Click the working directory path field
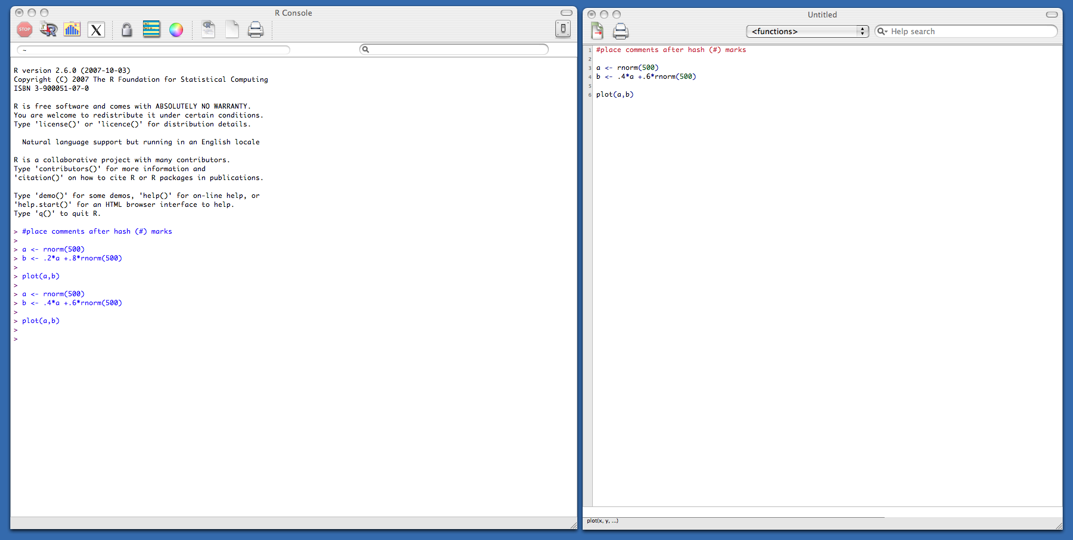 [155, 49]
